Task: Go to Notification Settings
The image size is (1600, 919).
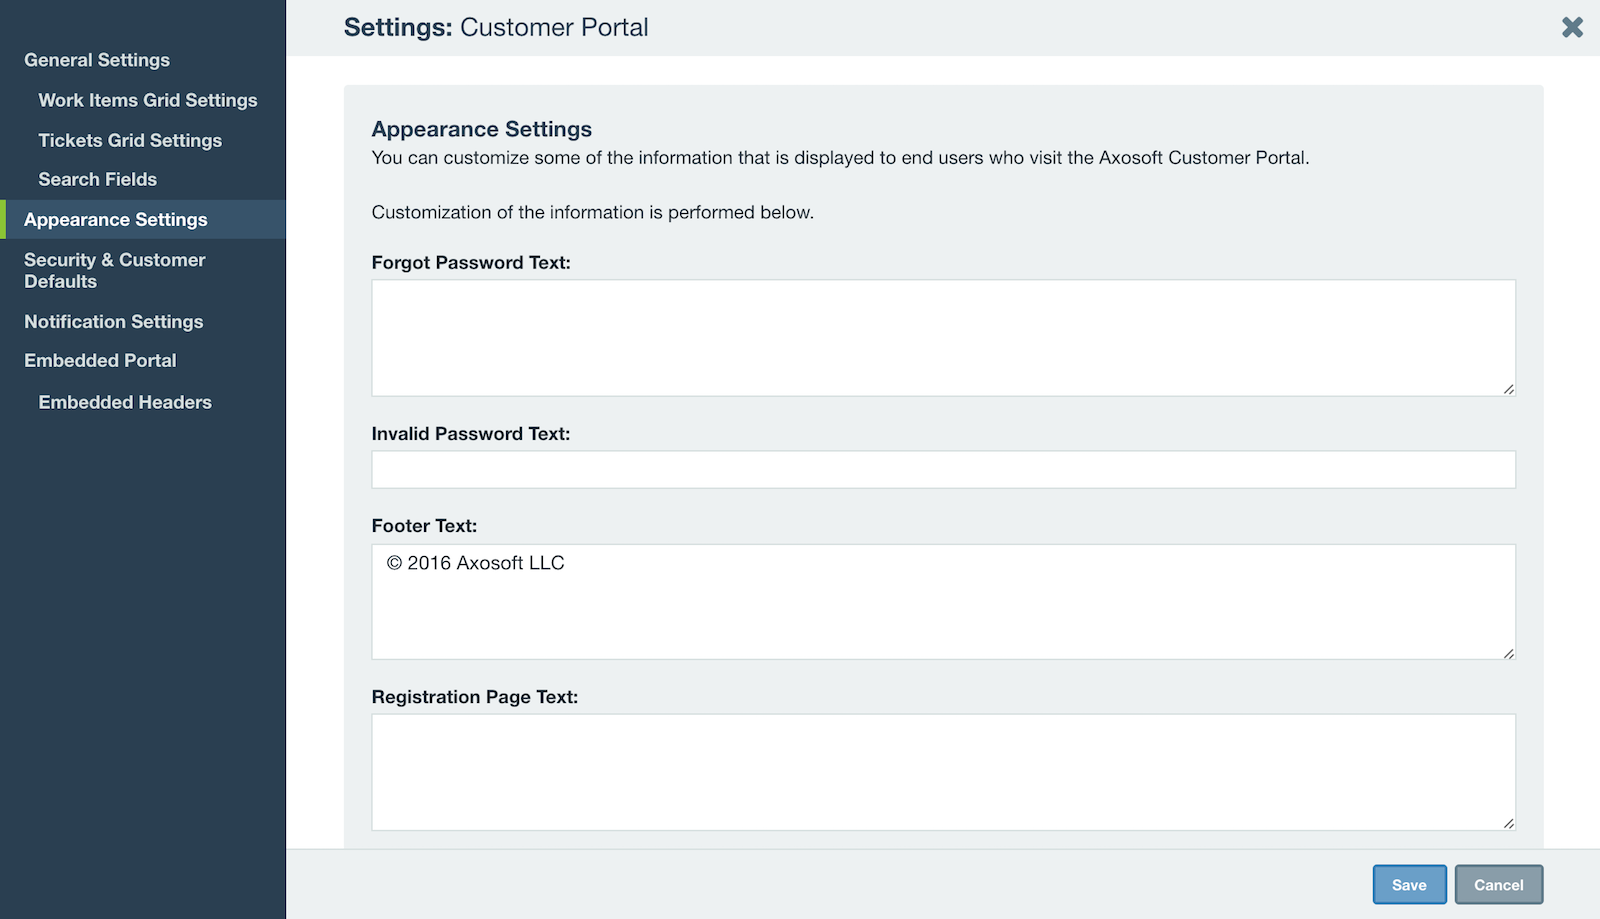Action: tap(113, 321)
